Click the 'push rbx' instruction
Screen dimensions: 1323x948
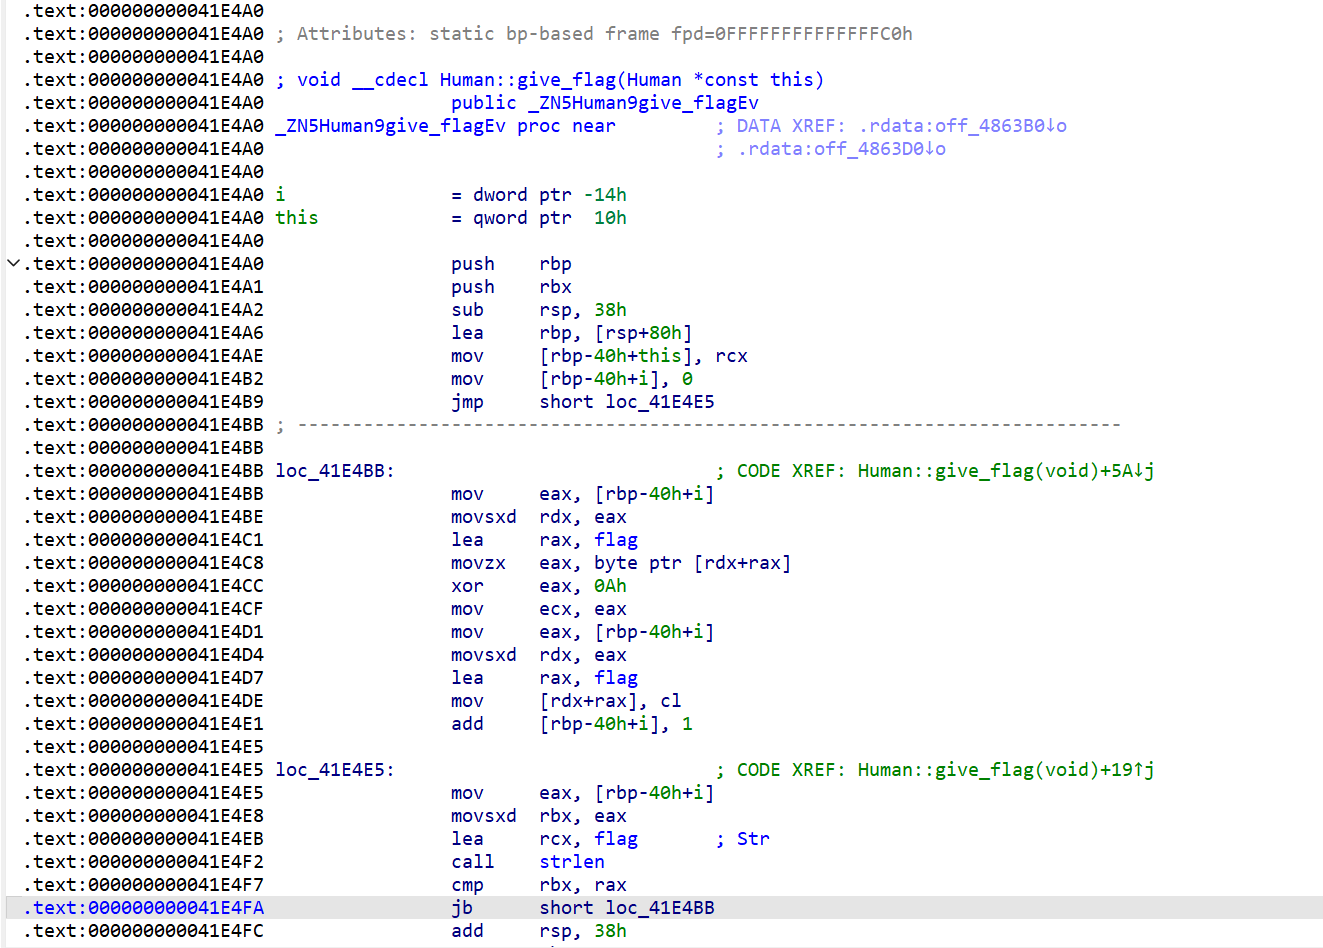(x=511, y=287)
